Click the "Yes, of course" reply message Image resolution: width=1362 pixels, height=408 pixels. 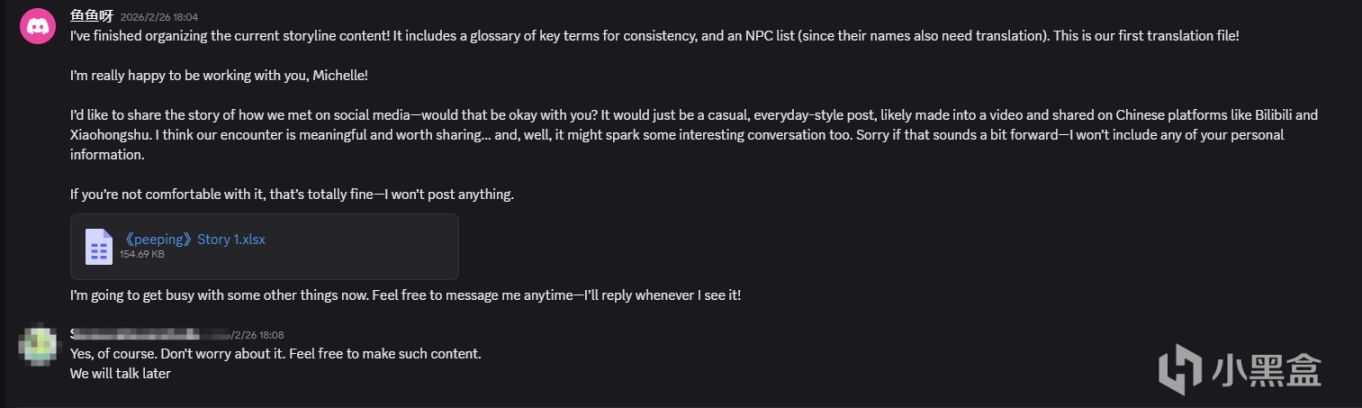tap(275, 354)
